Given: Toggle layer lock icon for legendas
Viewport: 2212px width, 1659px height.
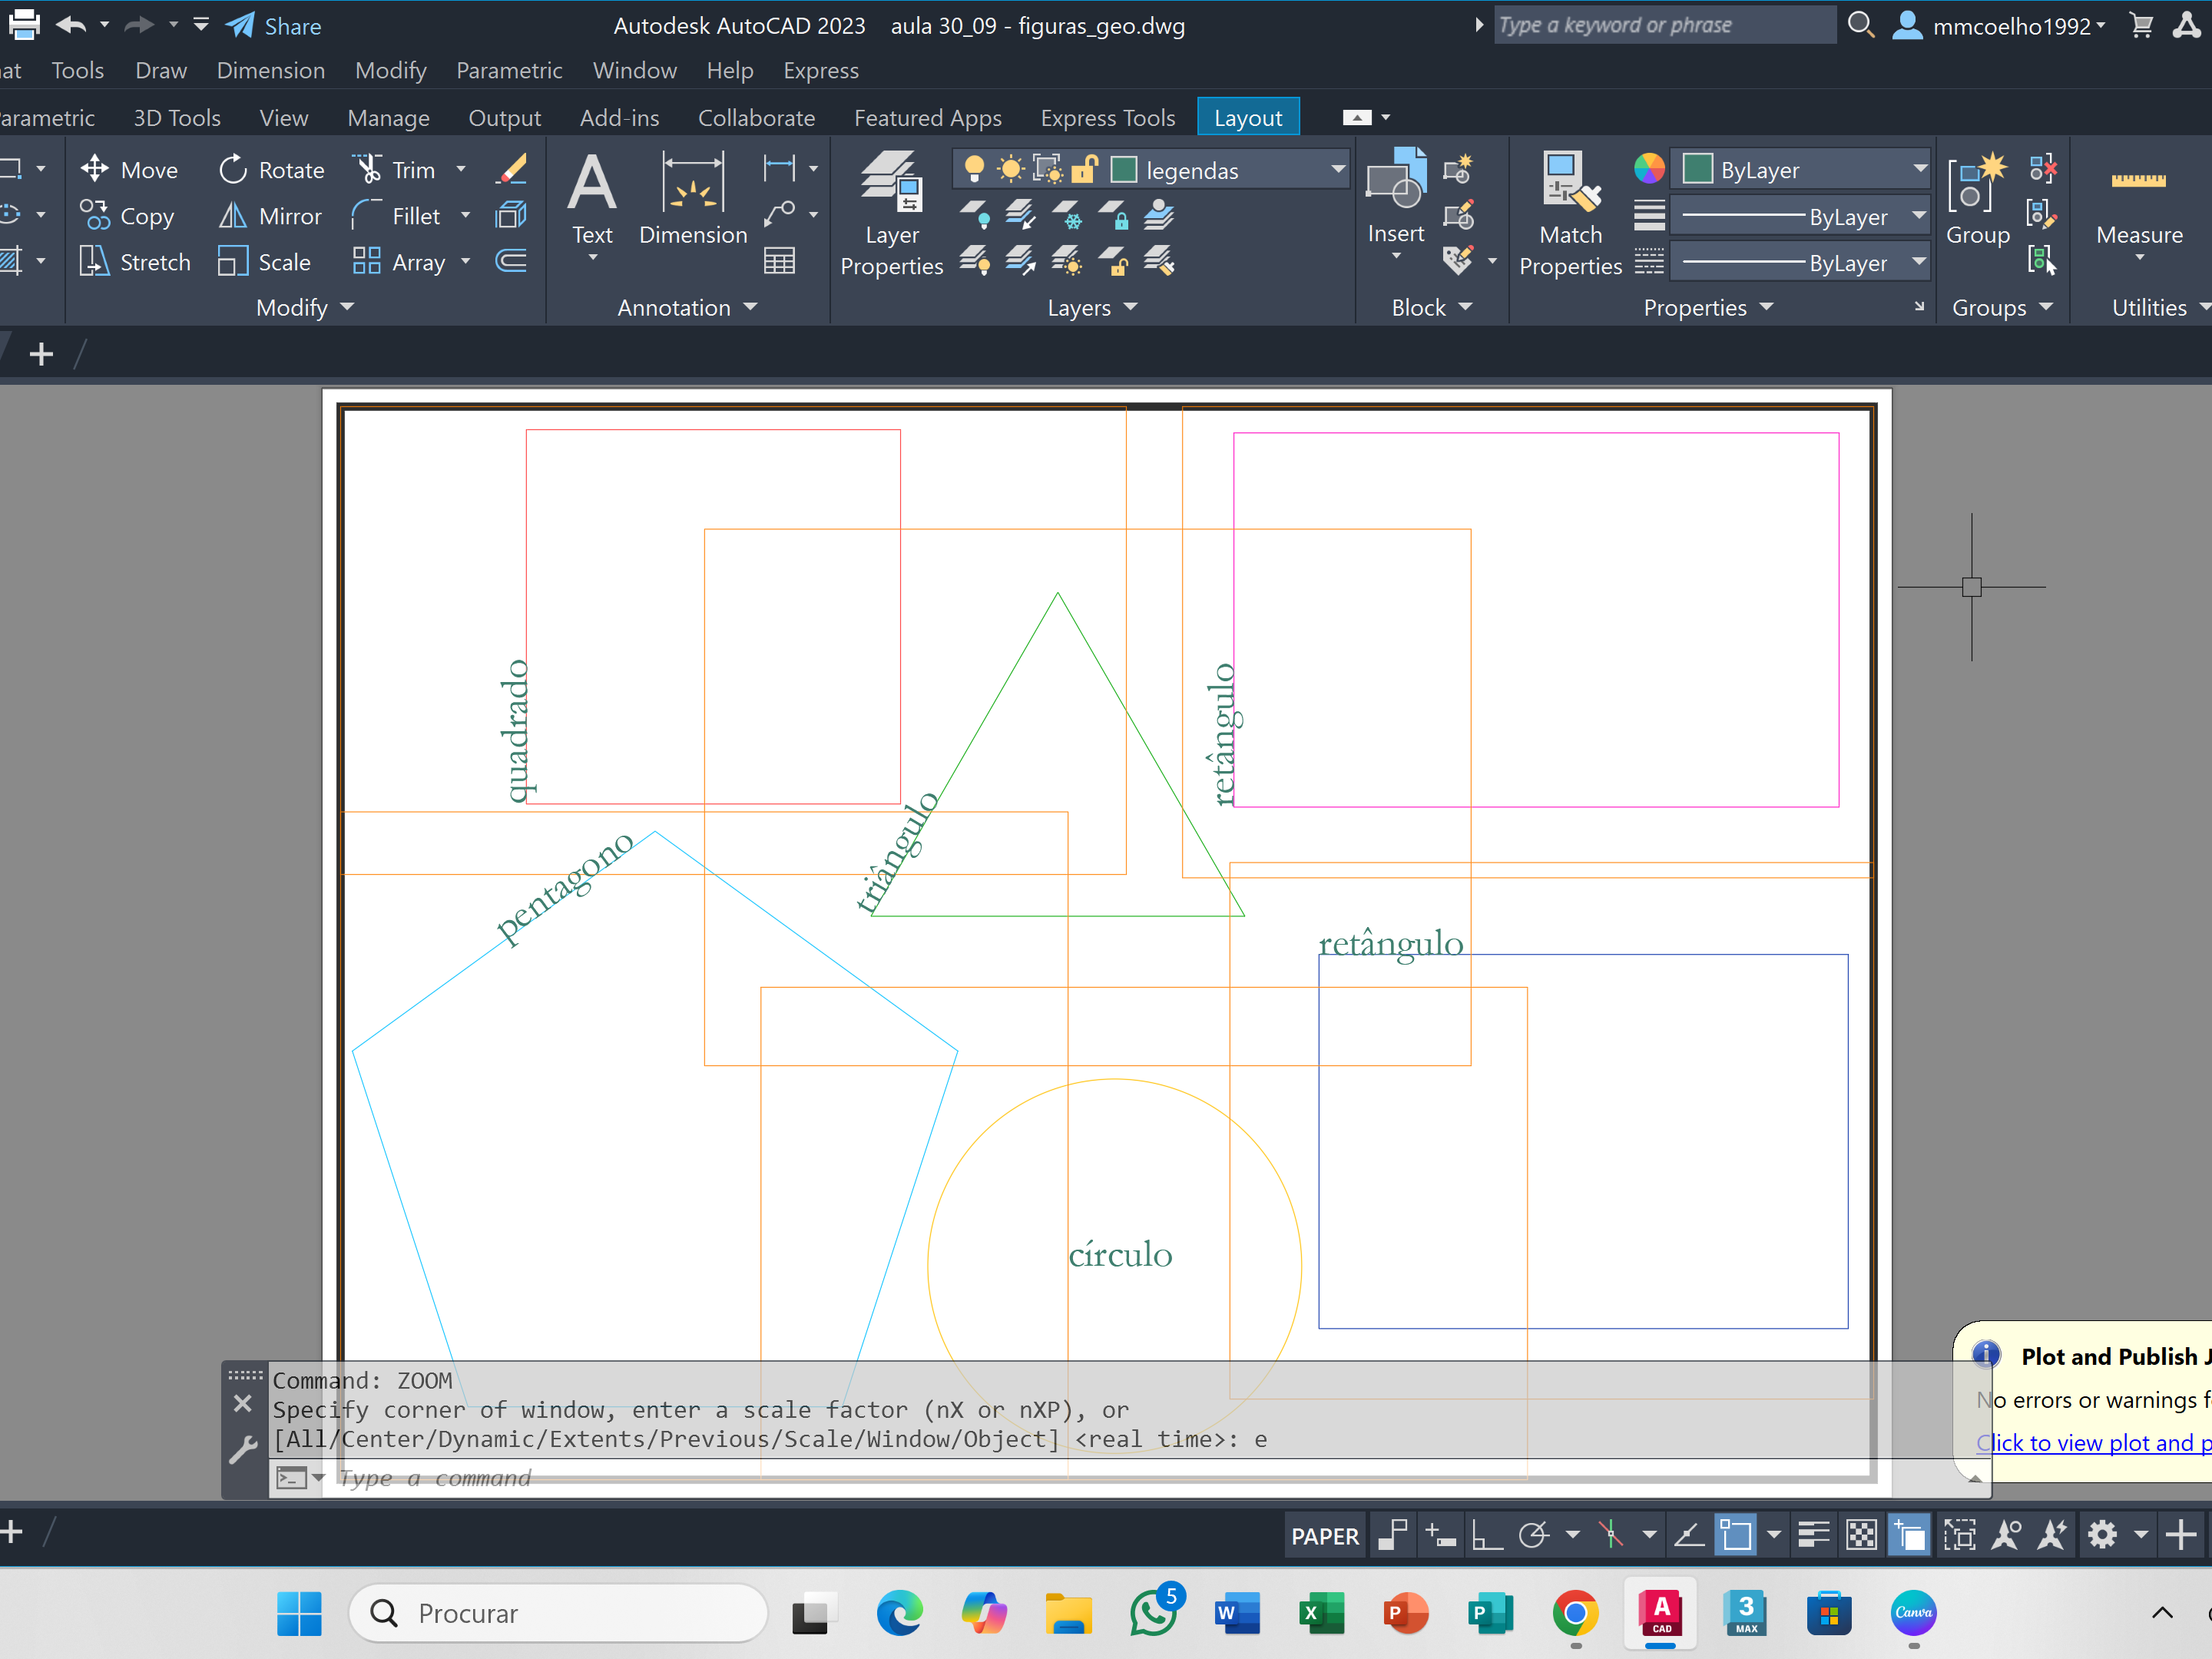Looking at the screenshot, I should point(1084,170).
